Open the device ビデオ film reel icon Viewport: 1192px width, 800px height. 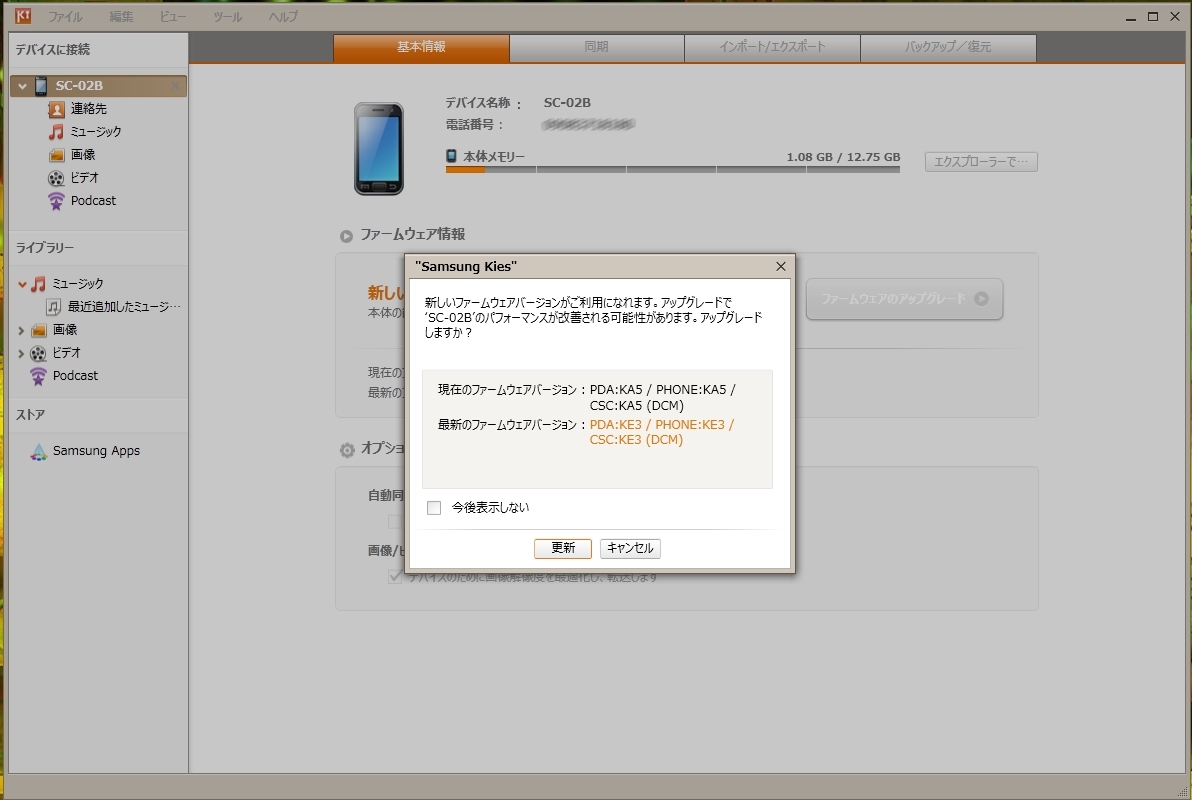[x=56, y=178]
